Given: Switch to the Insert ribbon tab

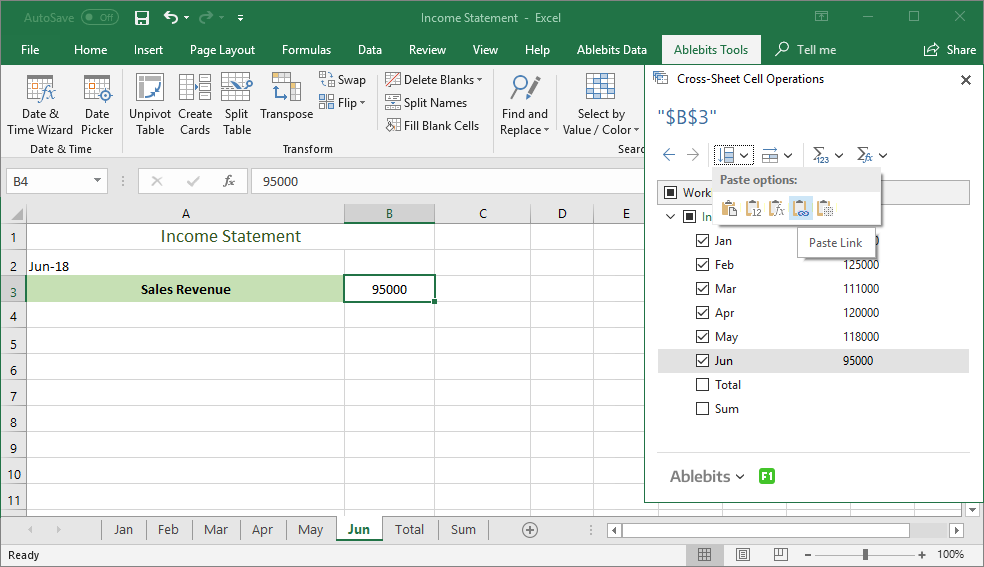Looking at the screenshot, I should 148,50.
